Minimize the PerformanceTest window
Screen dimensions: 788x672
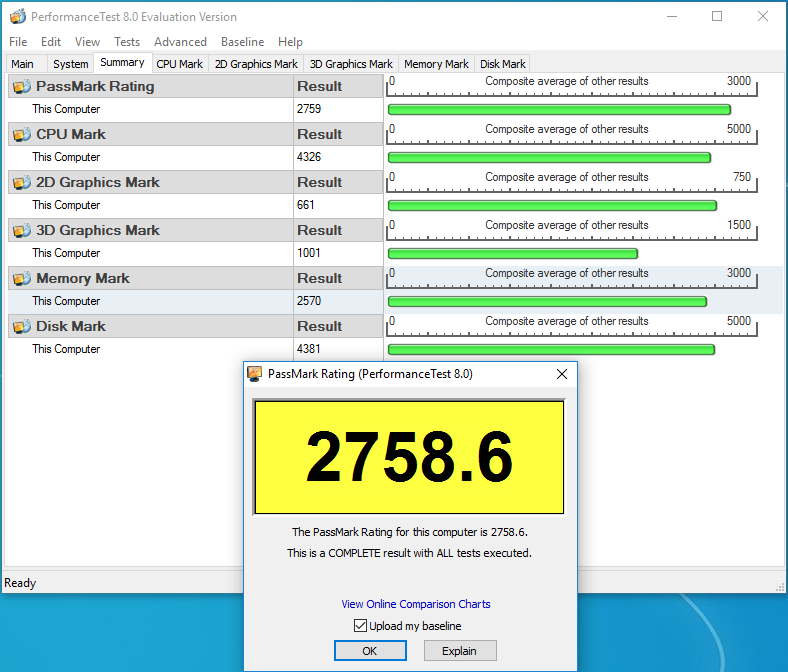point(672,17)
